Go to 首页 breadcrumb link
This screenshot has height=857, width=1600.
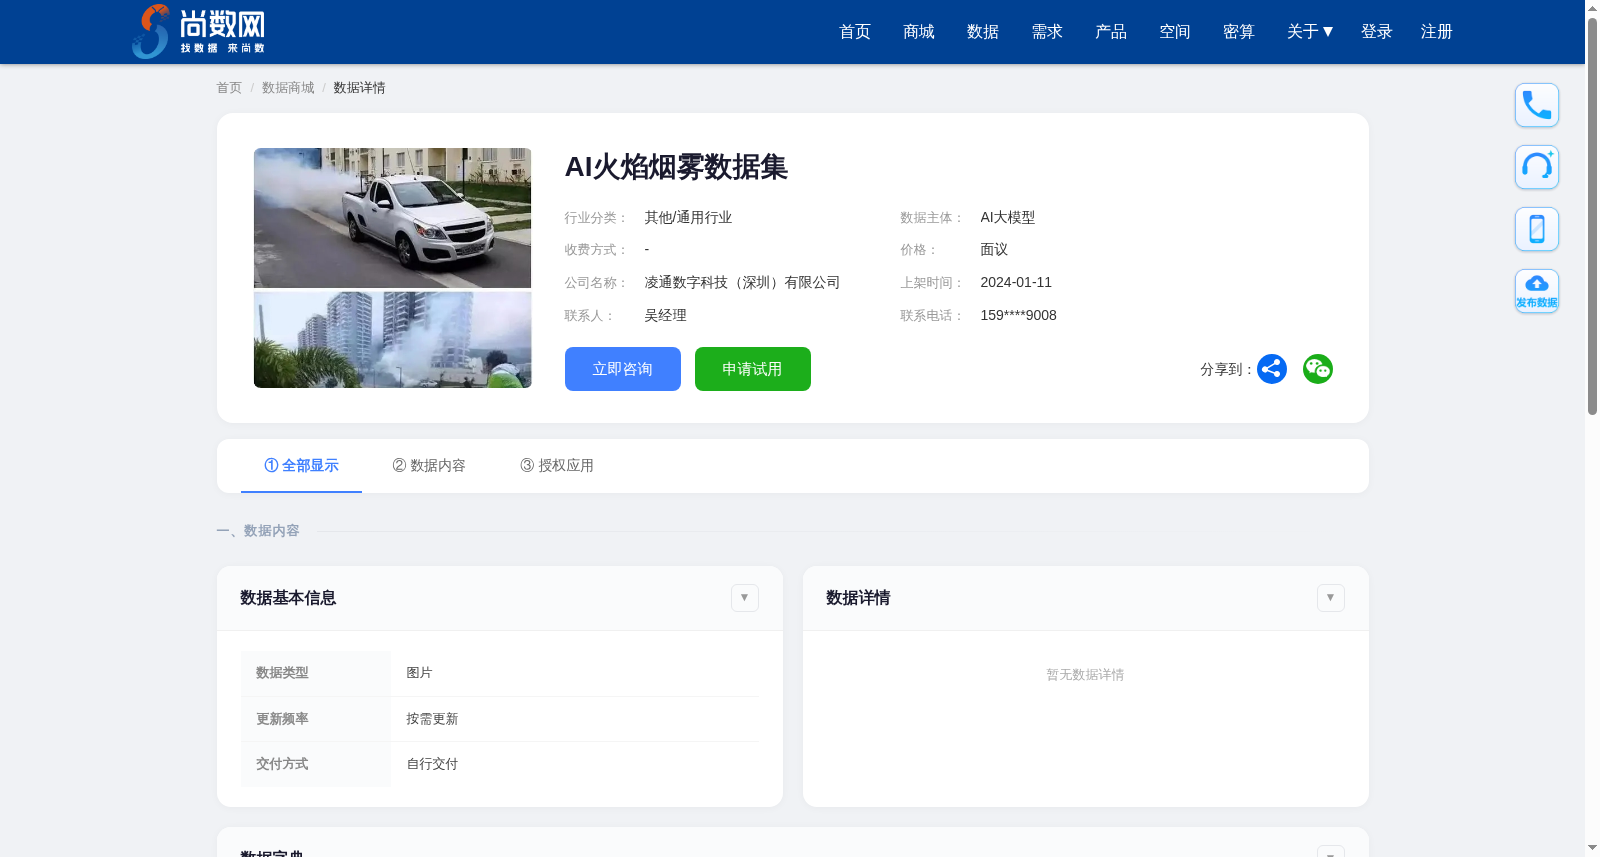pyautogui.click(x=229, y=88)
